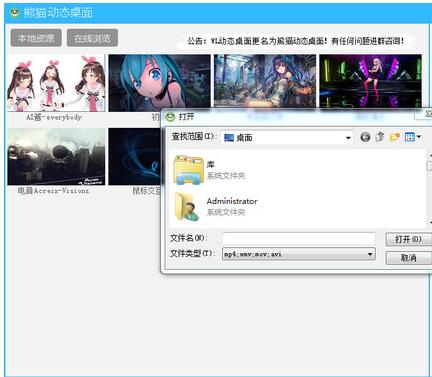Viewport: 432px width, 377px height.
Task: Go up one folder level icon
Action: click(x=380, y=137)
